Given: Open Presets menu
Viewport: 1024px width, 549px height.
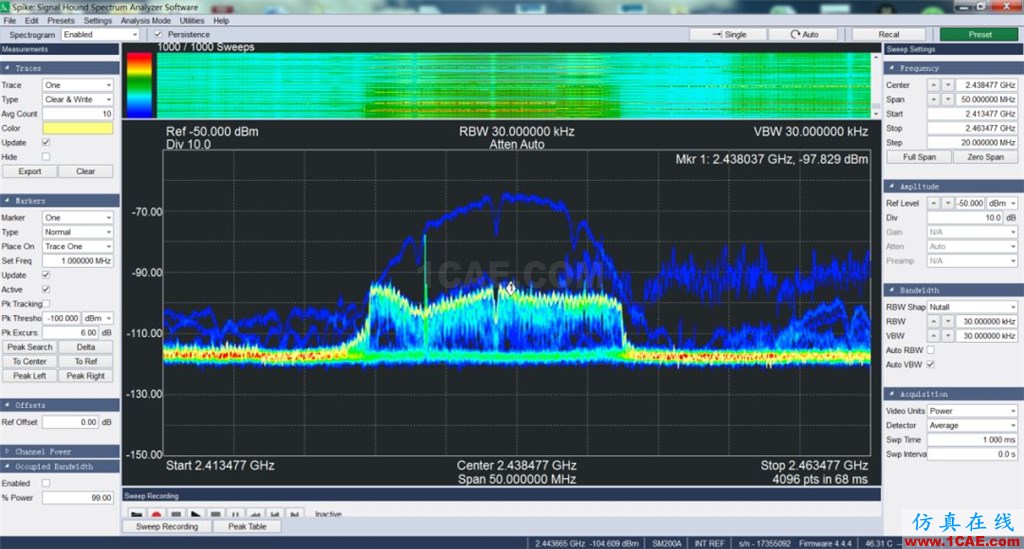Looking at the screenshot, I should 61,20.
